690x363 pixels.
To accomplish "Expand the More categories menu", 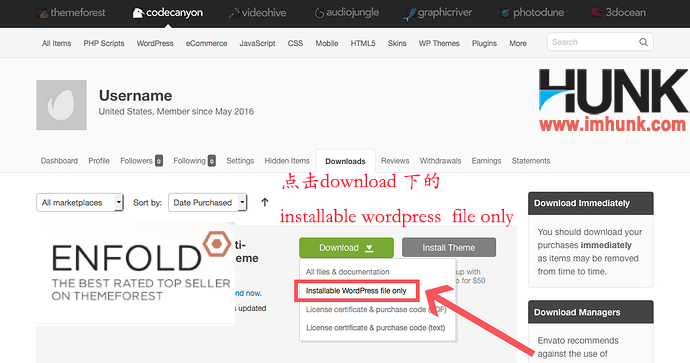I will click(x=518, y=43).
